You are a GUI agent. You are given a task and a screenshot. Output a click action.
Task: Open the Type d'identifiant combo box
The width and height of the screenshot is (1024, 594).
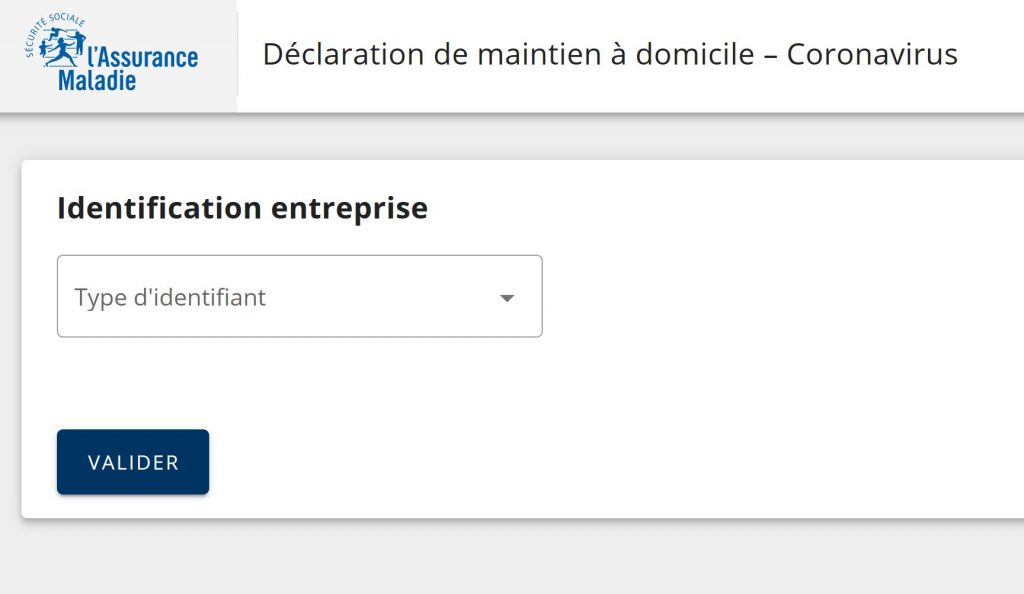300,296
